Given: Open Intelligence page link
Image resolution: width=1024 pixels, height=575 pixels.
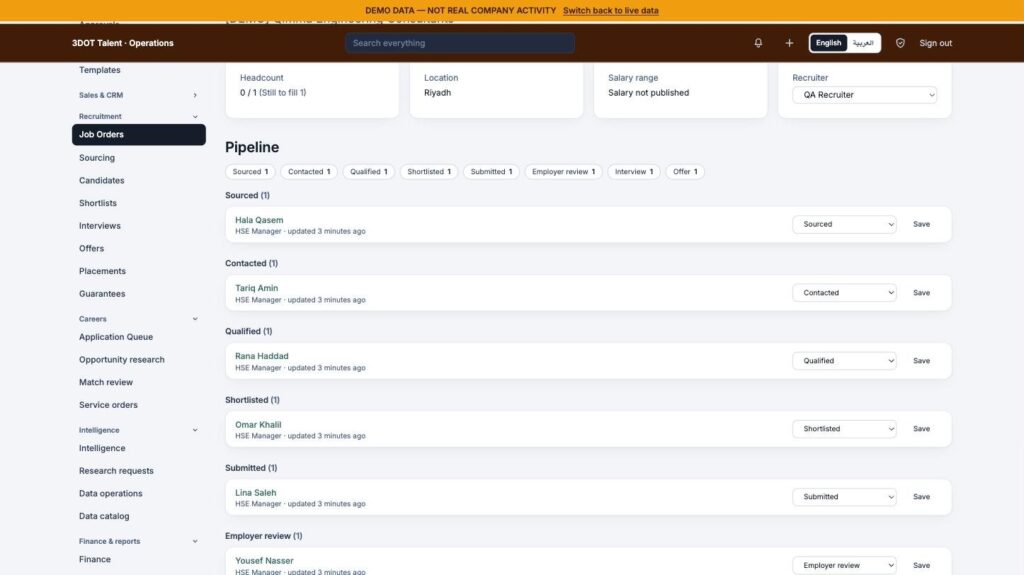Looking at the screenshot, I should tap(102, 448).
